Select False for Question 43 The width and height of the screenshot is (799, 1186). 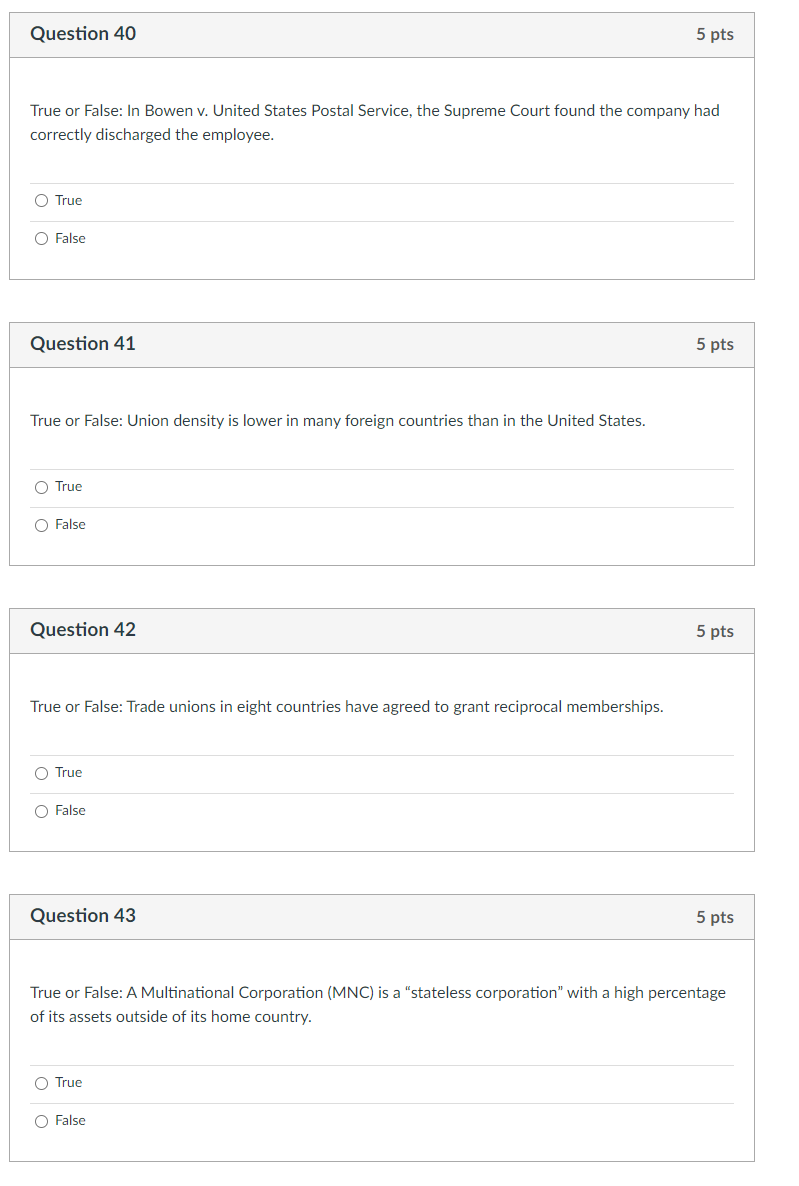tap(41, 1120)
